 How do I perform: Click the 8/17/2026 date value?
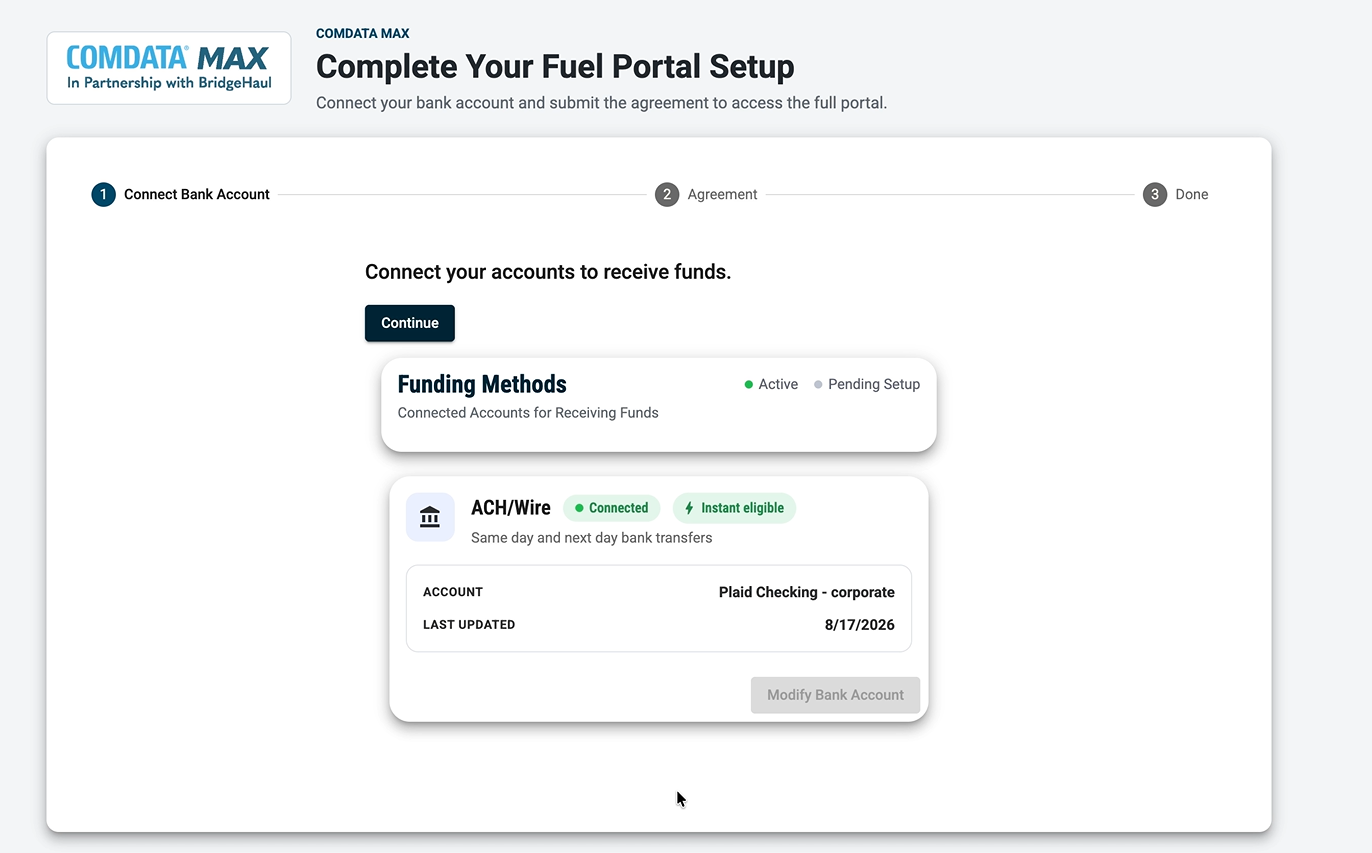[860, 625]
